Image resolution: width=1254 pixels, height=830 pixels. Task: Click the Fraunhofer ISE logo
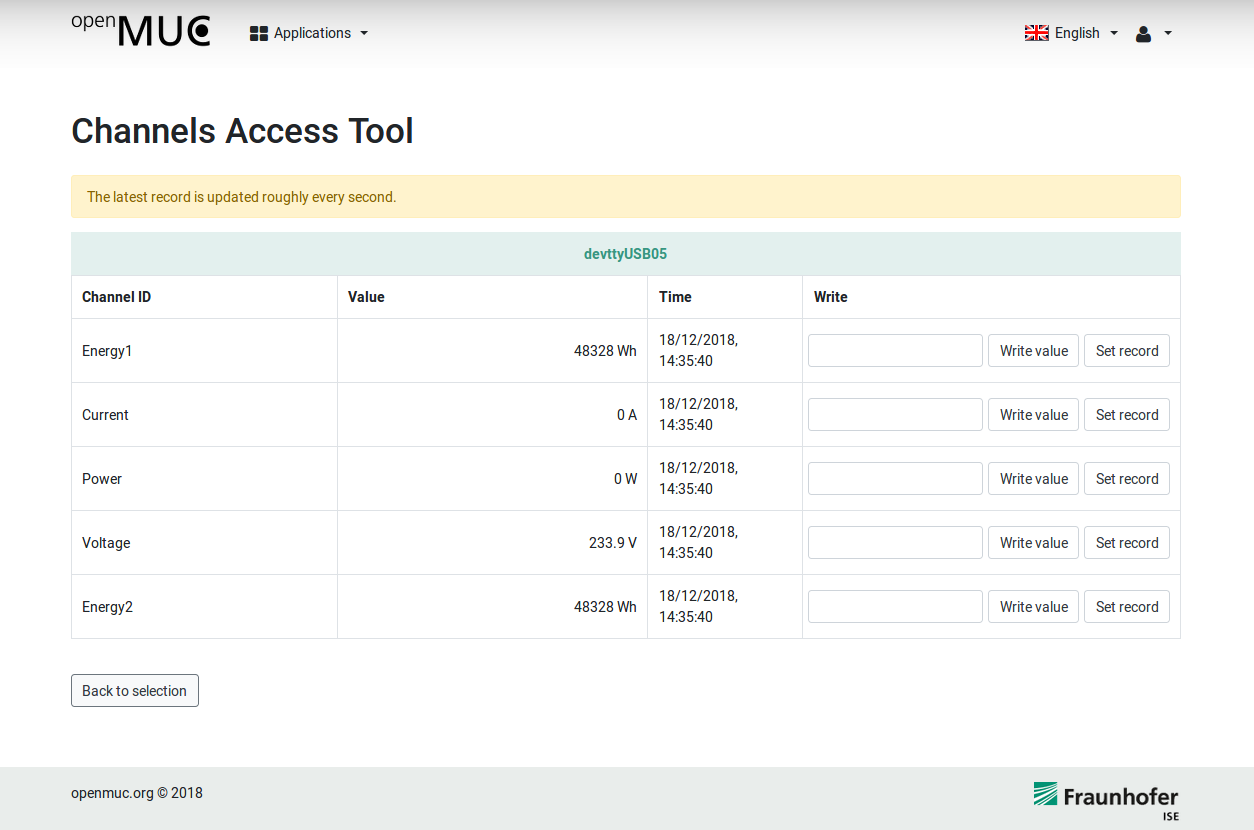pyautogui.click(x=1106, y=796)
